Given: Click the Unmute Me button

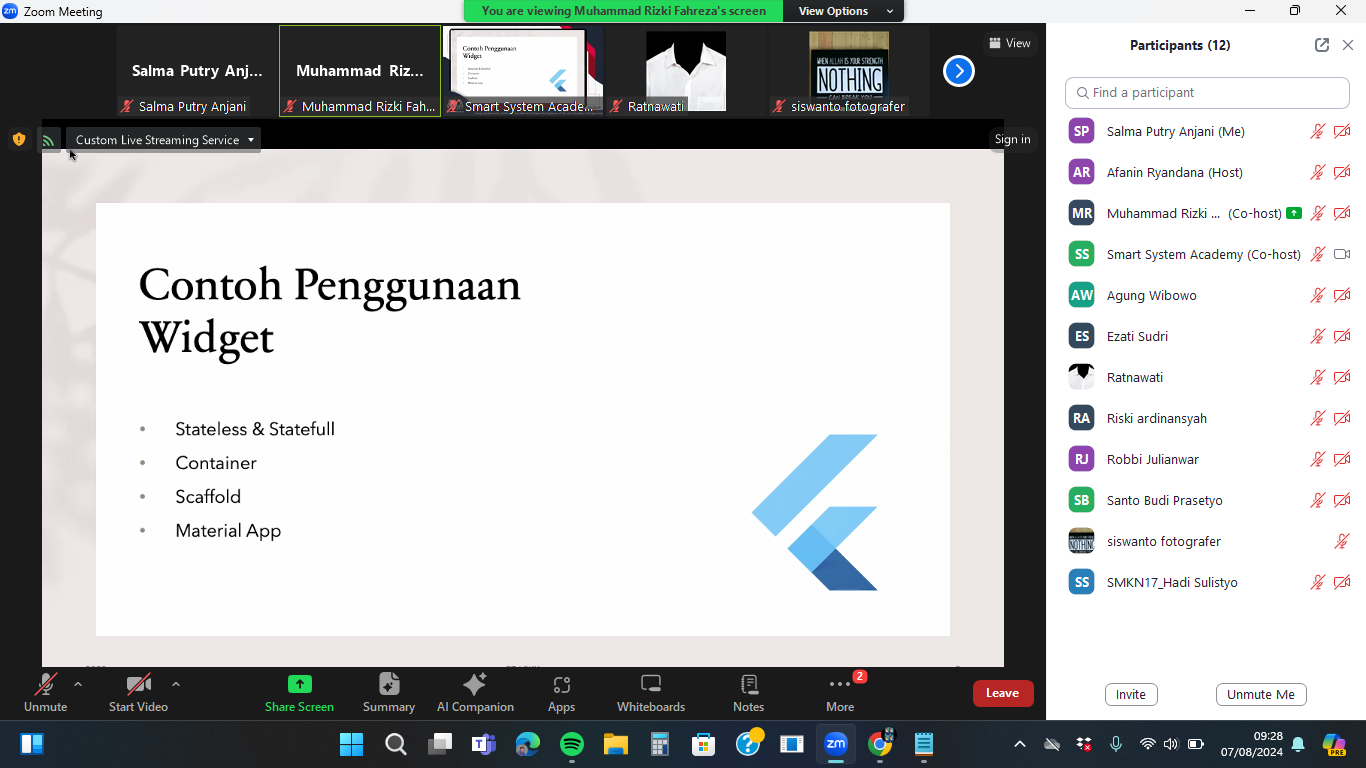Looking at the screenshot, I should [1260, 694].
